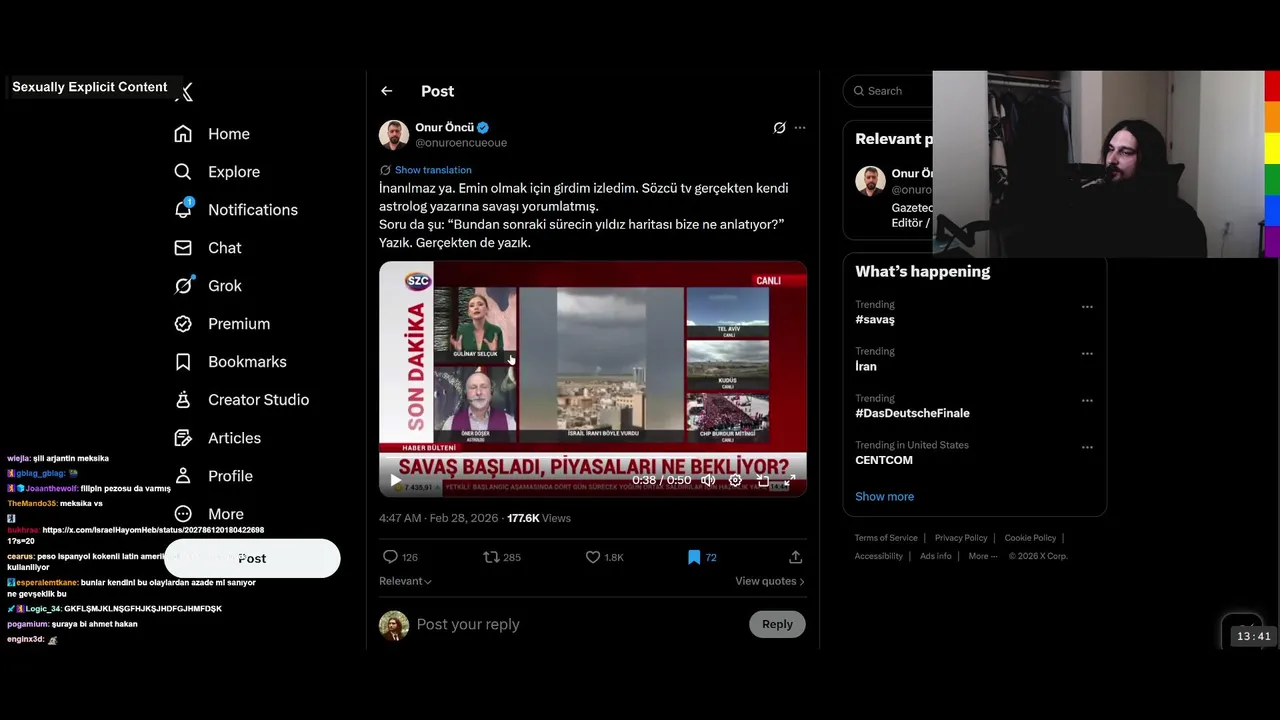Open the Relevant sort dropdown

pos(405,581)
